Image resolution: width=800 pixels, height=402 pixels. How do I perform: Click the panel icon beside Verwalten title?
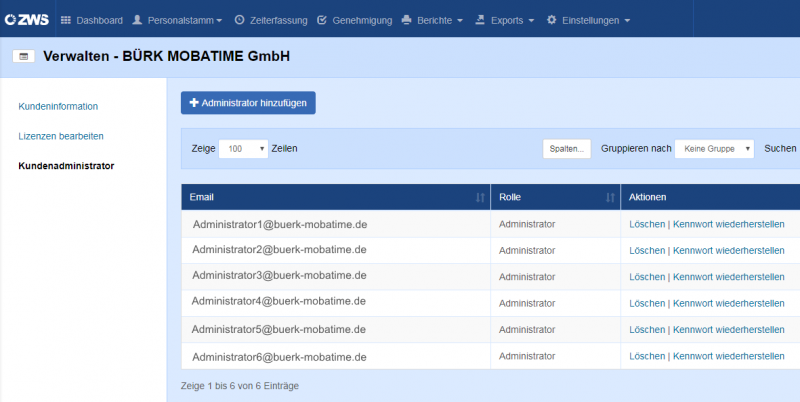coord(23,56)
